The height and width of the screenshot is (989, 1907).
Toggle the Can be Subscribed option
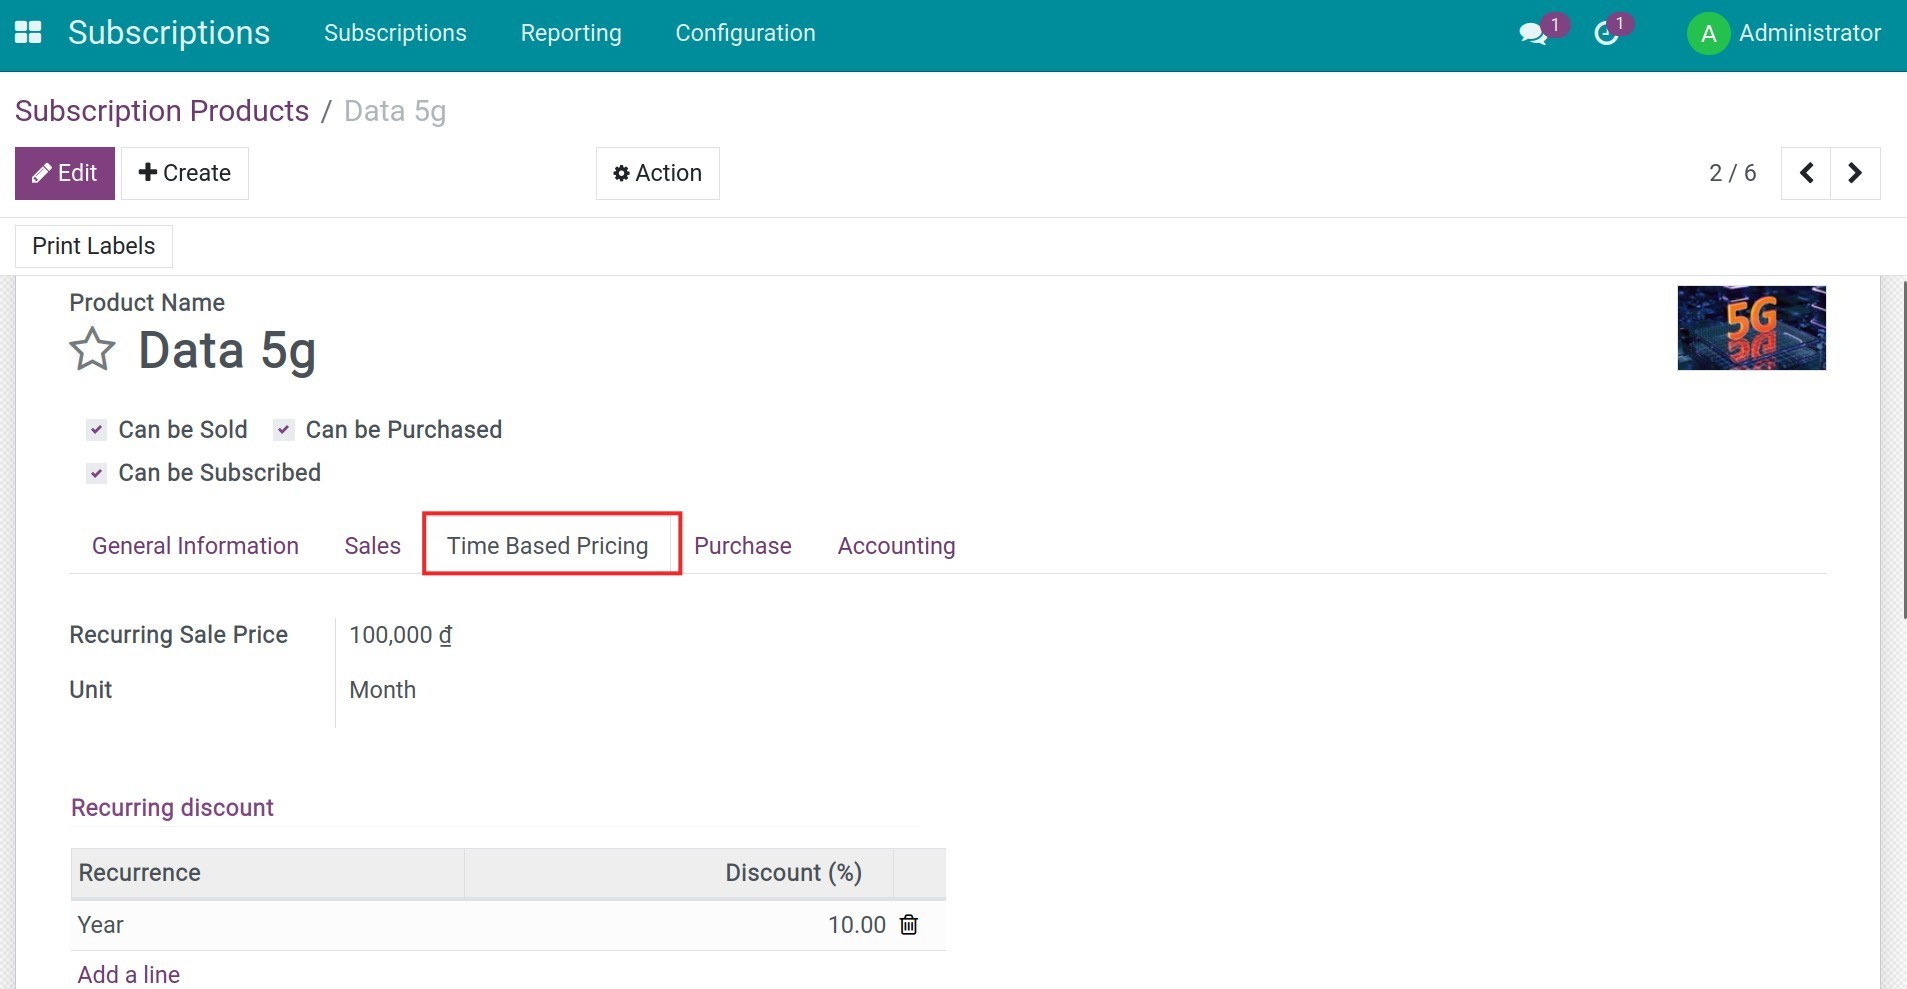[x=96, y=473]
